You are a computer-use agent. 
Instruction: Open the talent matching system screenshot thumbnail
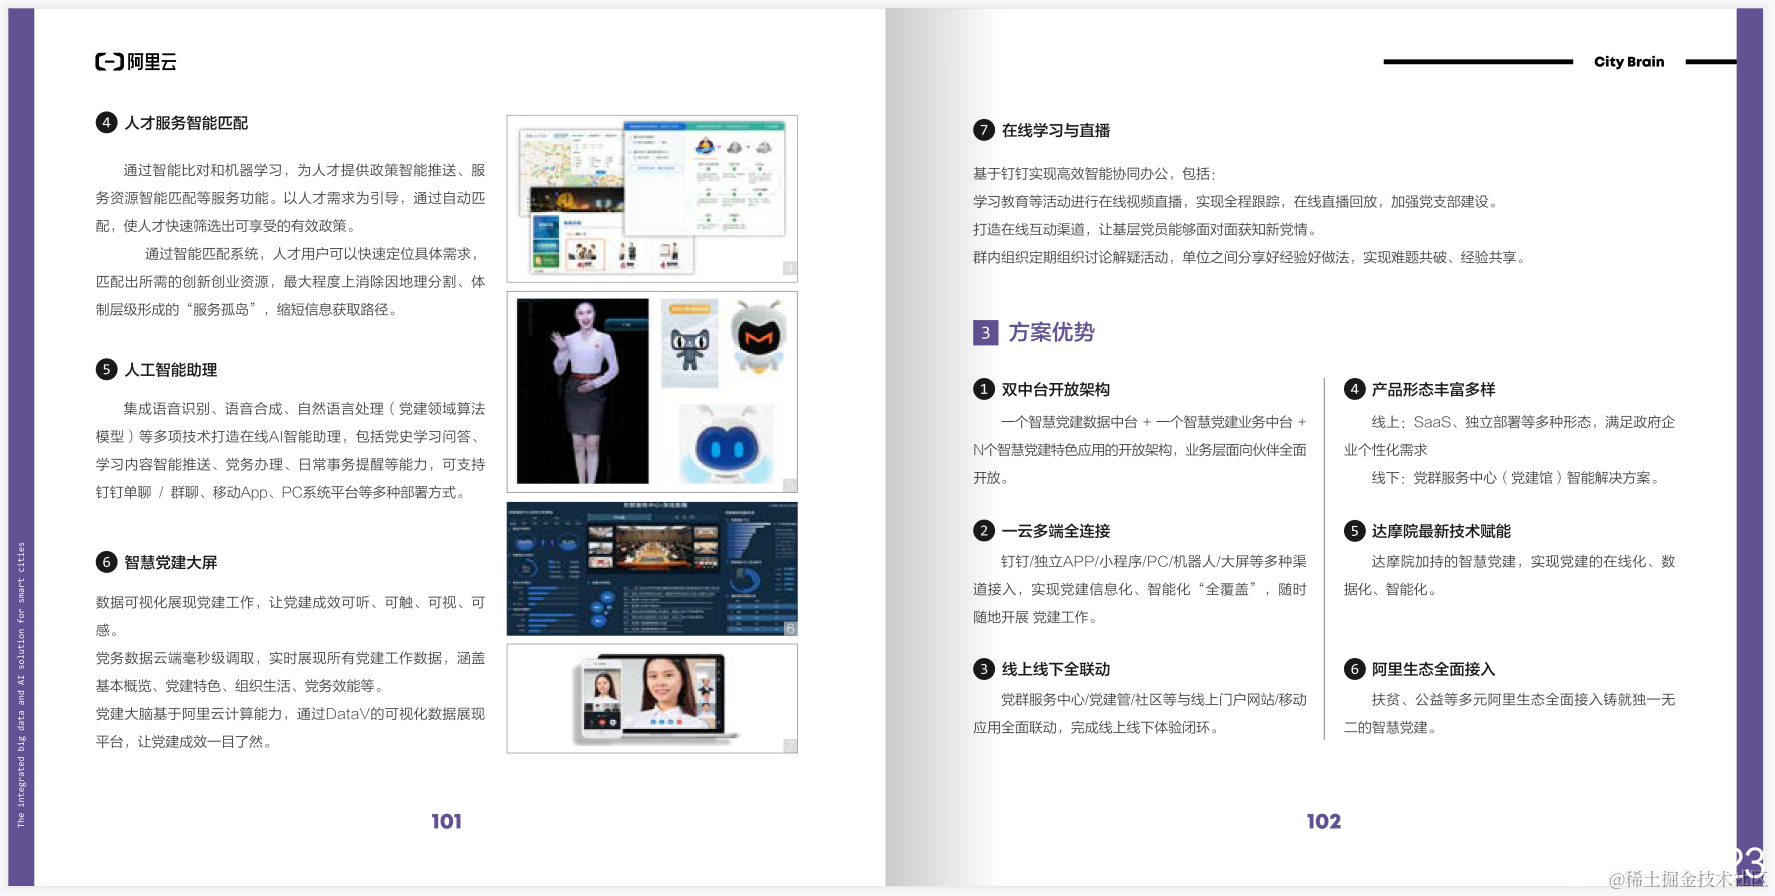click(x=652, y=198)
